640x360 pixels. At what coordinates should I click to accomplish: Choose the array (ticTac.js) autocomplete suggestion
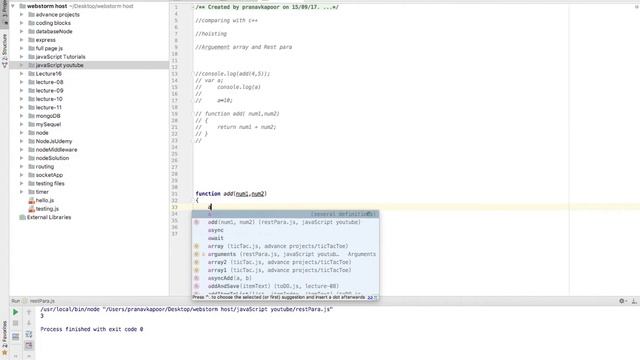pos(285,246)
